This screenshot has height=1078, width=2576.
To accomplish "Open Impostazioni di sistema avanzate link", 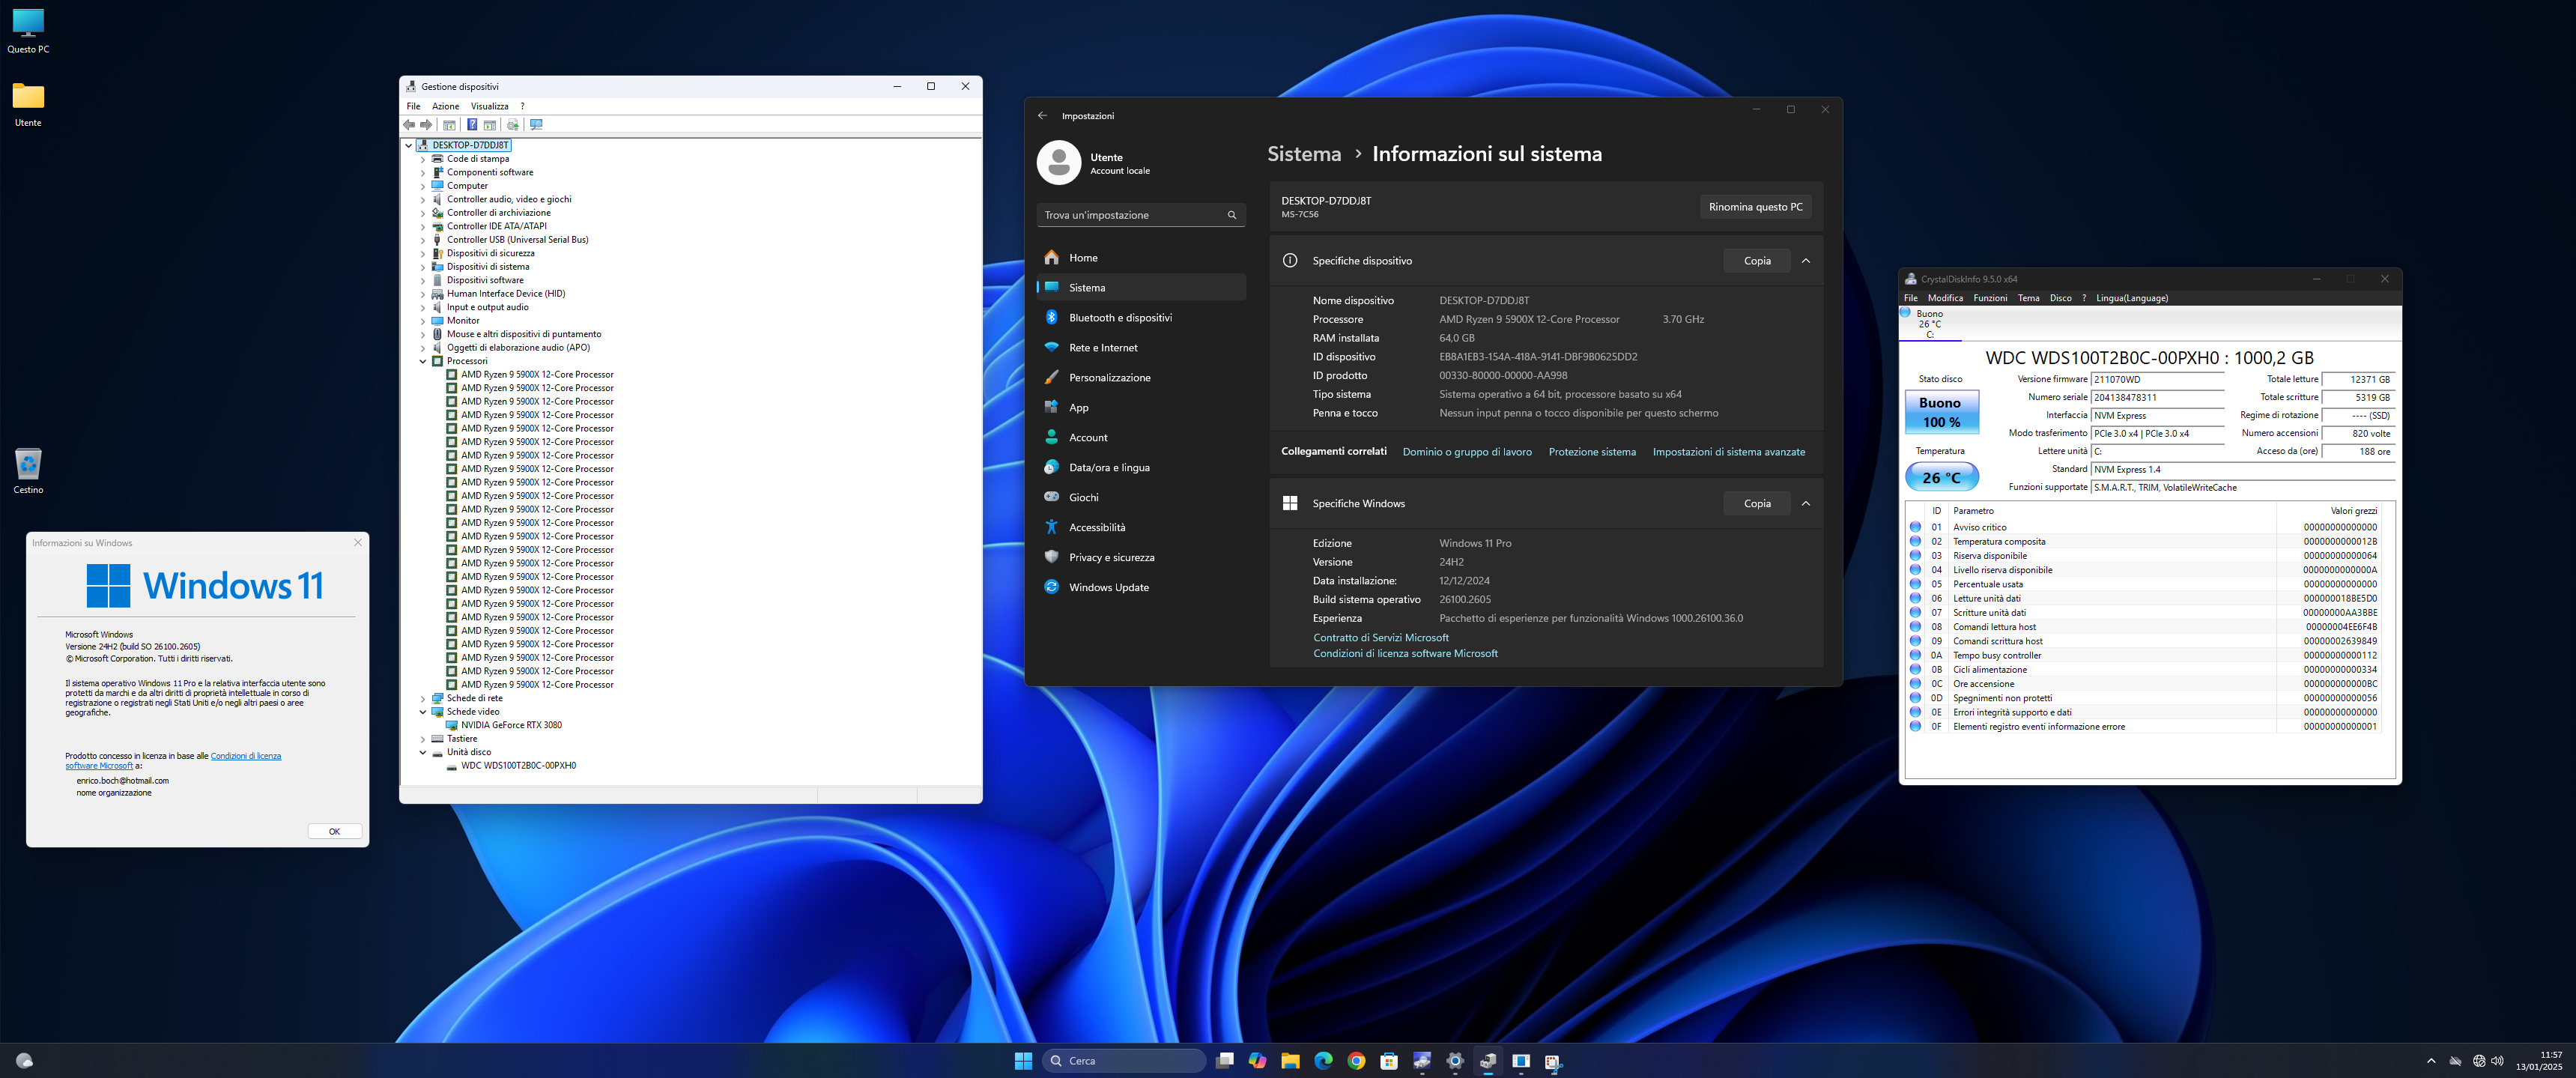I will pyautogui.click(x=1729, y=452).
